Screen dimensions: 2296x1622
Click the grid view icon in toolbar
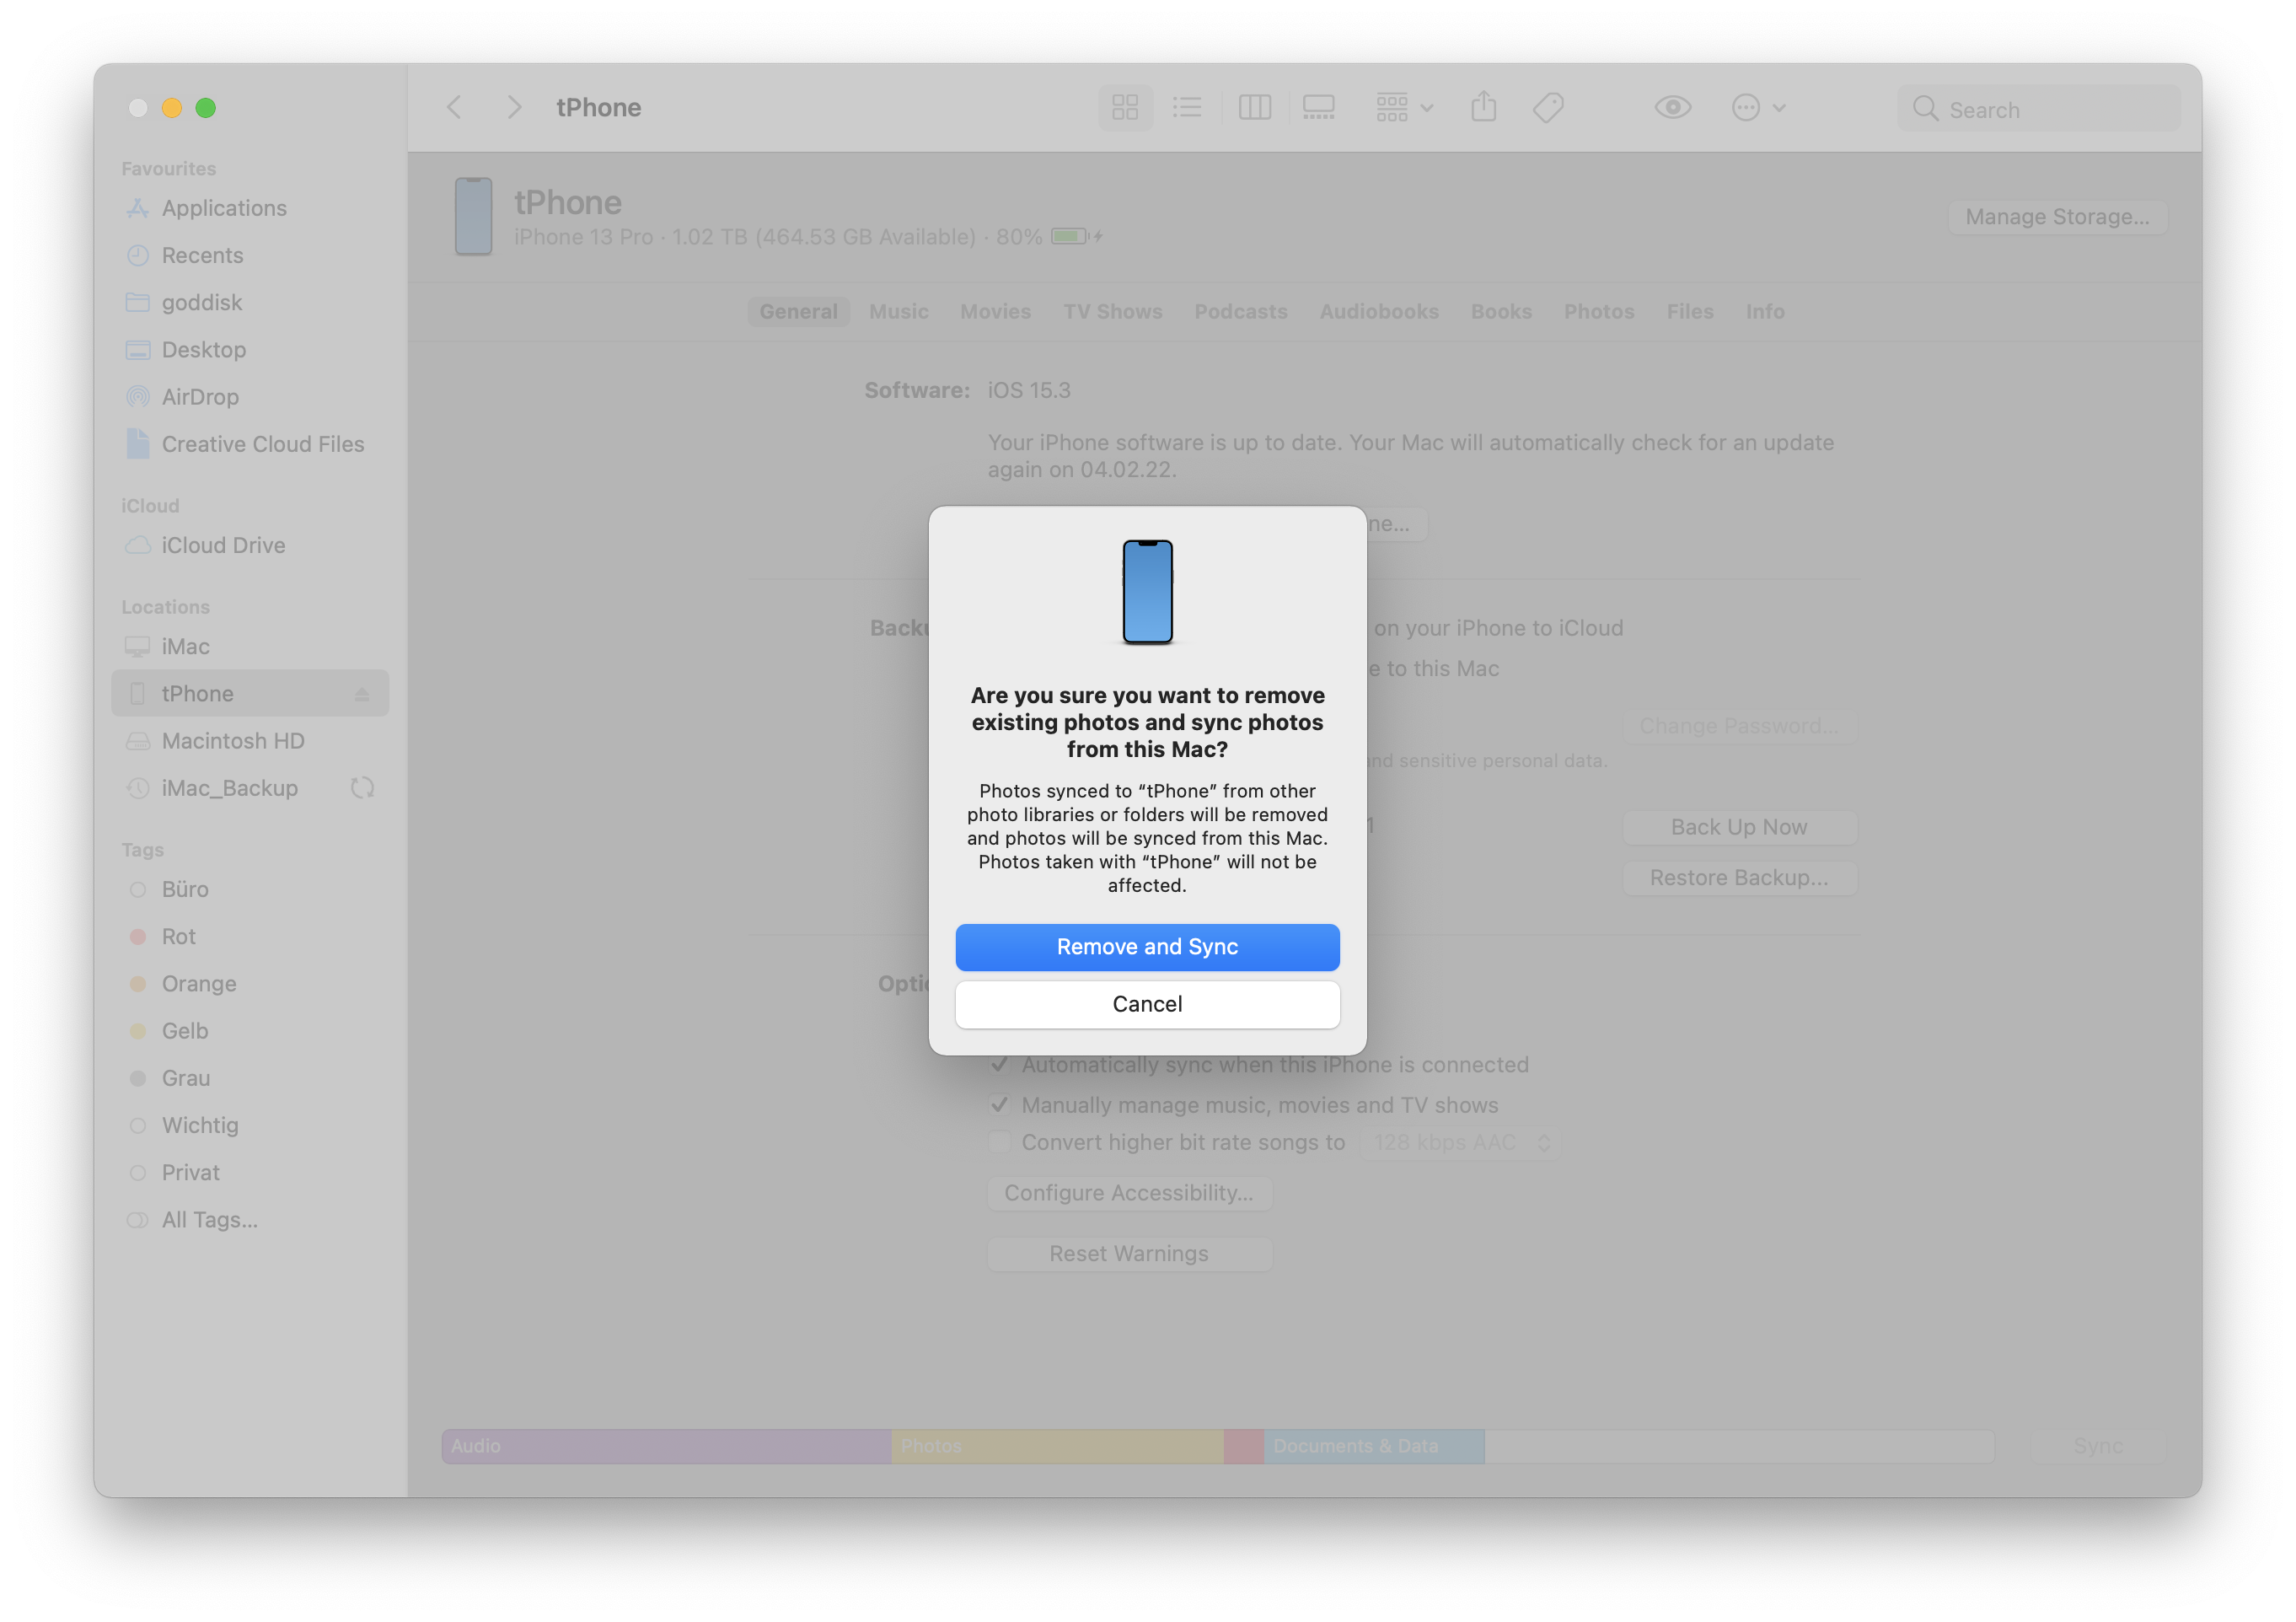[x=1125, y=107]
